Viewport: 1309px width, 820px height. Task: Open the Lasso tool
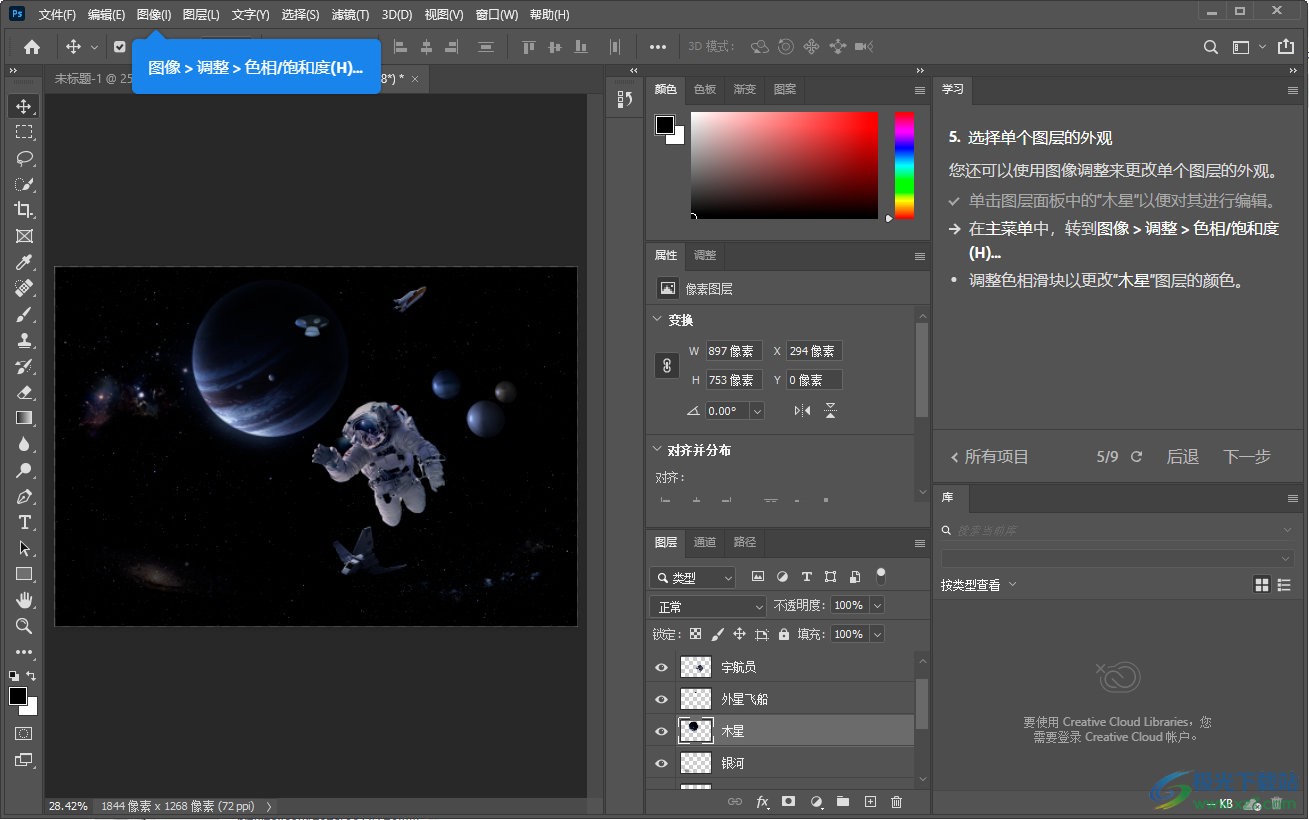[x=23, y=157]
